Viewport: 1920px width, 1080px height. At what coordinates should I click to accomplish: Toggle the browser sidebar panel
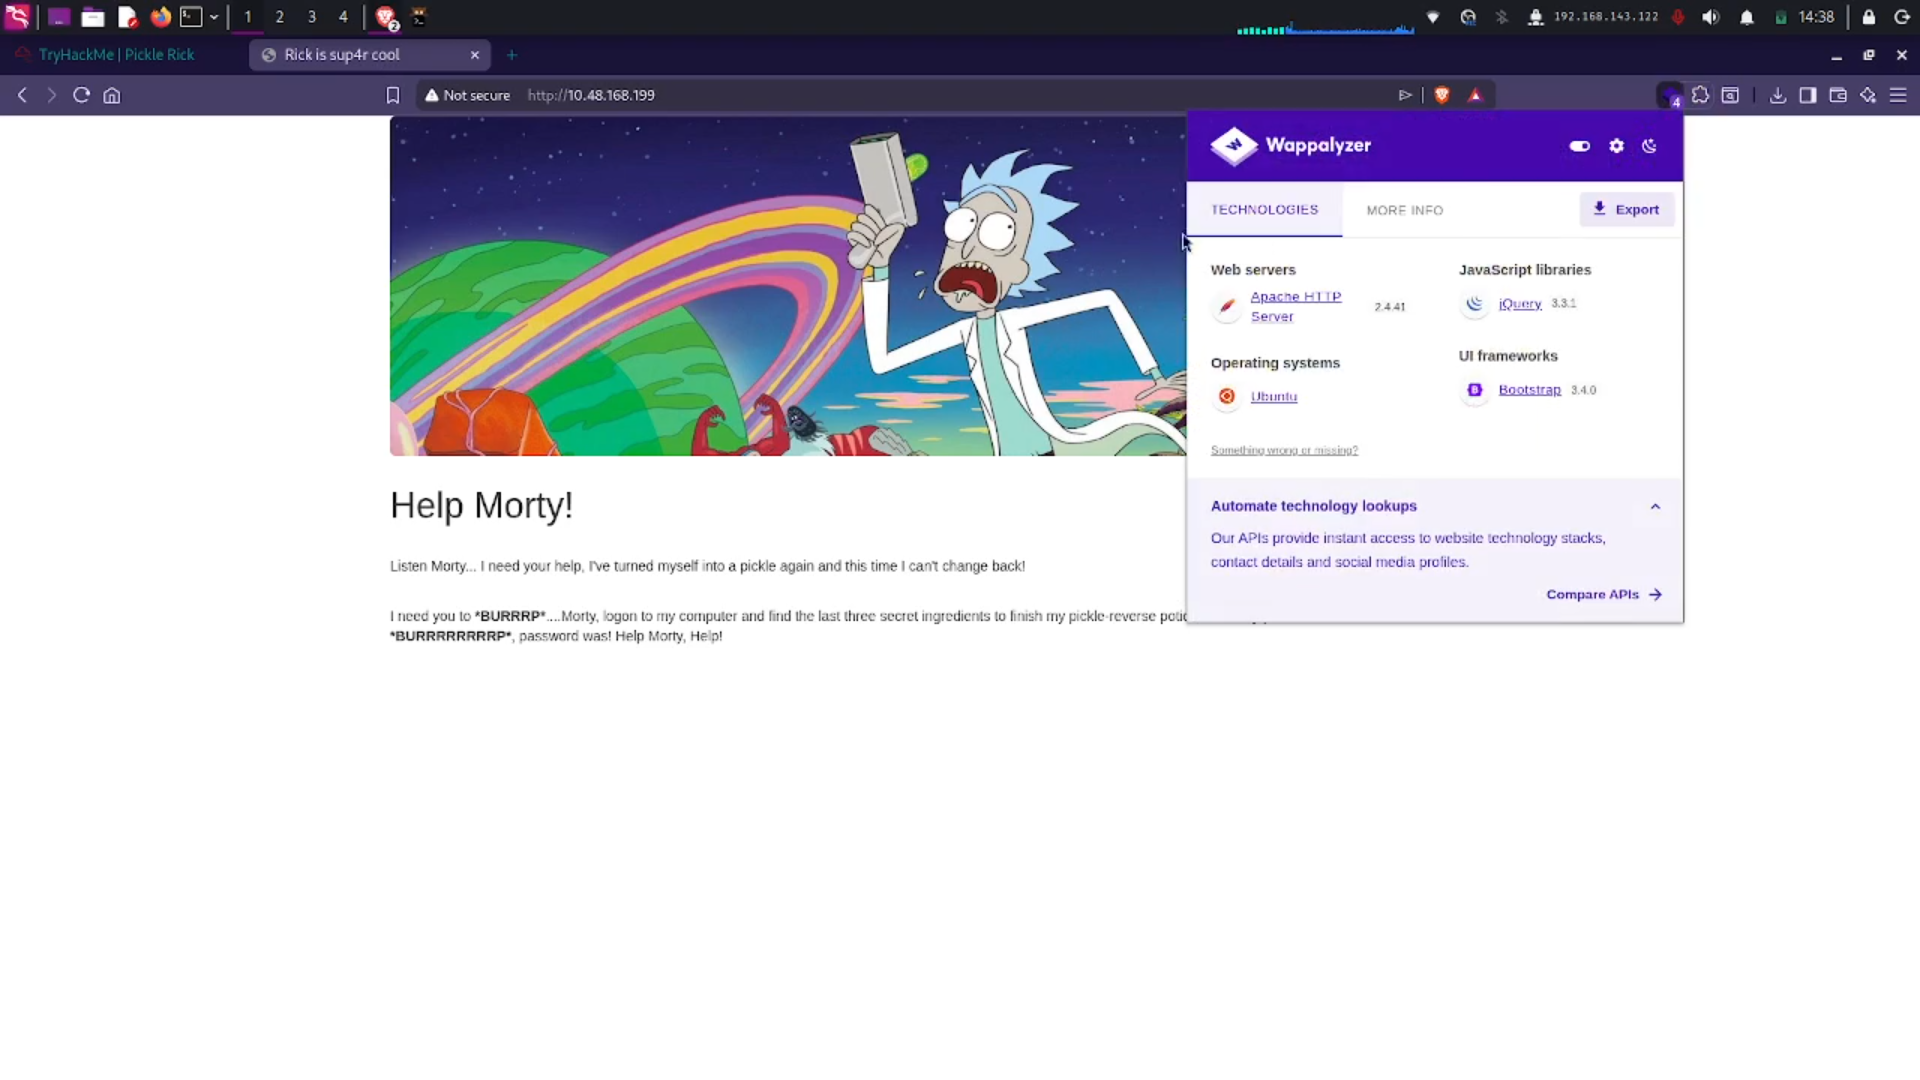click(1808, 95)
